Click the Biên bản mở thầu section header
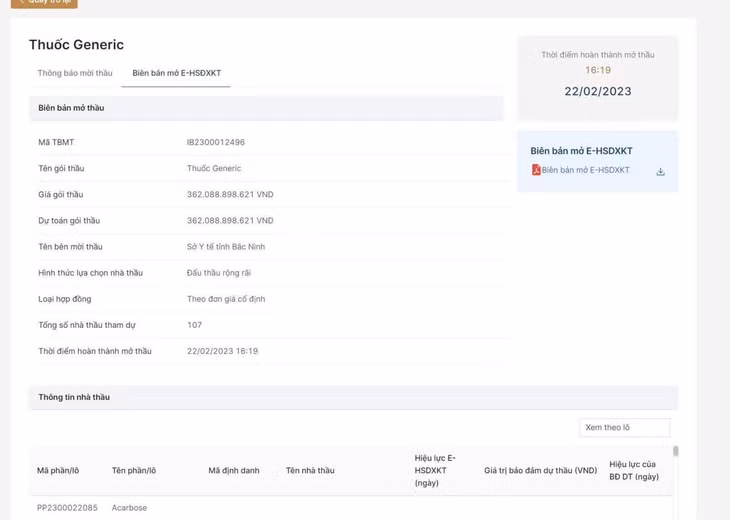This screenshot has width=730, height=520. [x=71, y=107]
